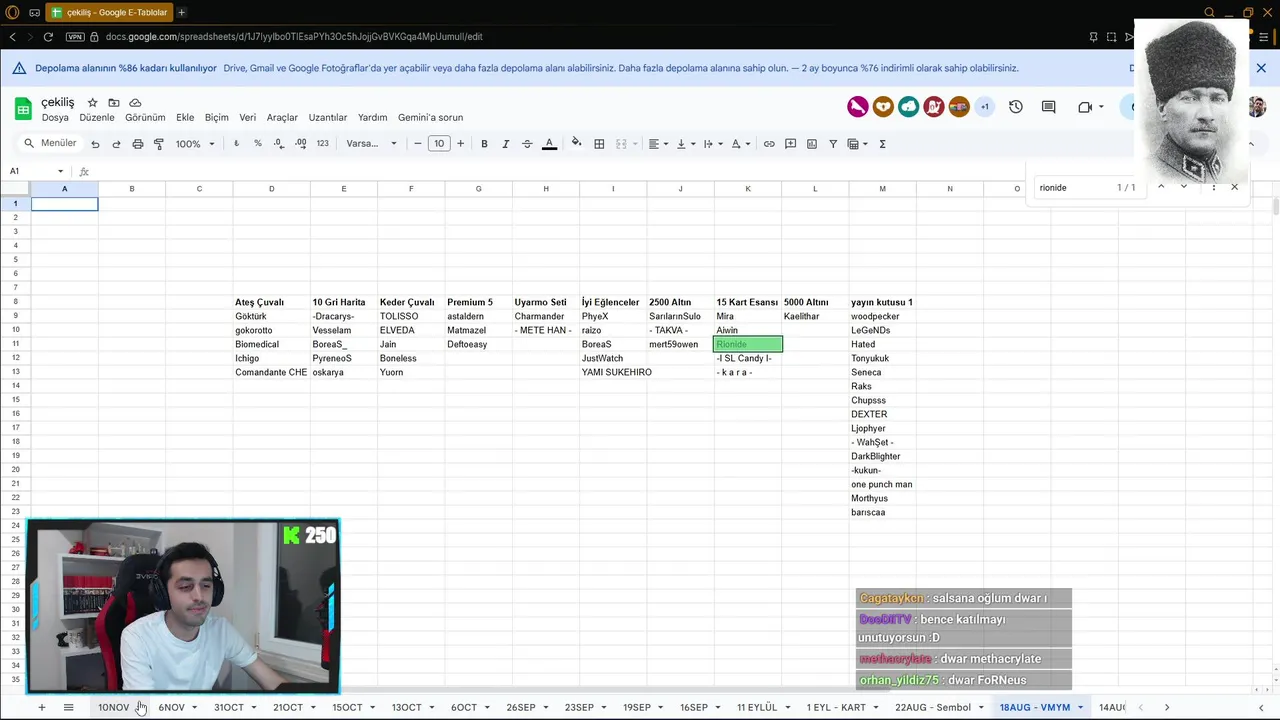
Task: Activate the paint format roller tool
Action: [159, 144]
